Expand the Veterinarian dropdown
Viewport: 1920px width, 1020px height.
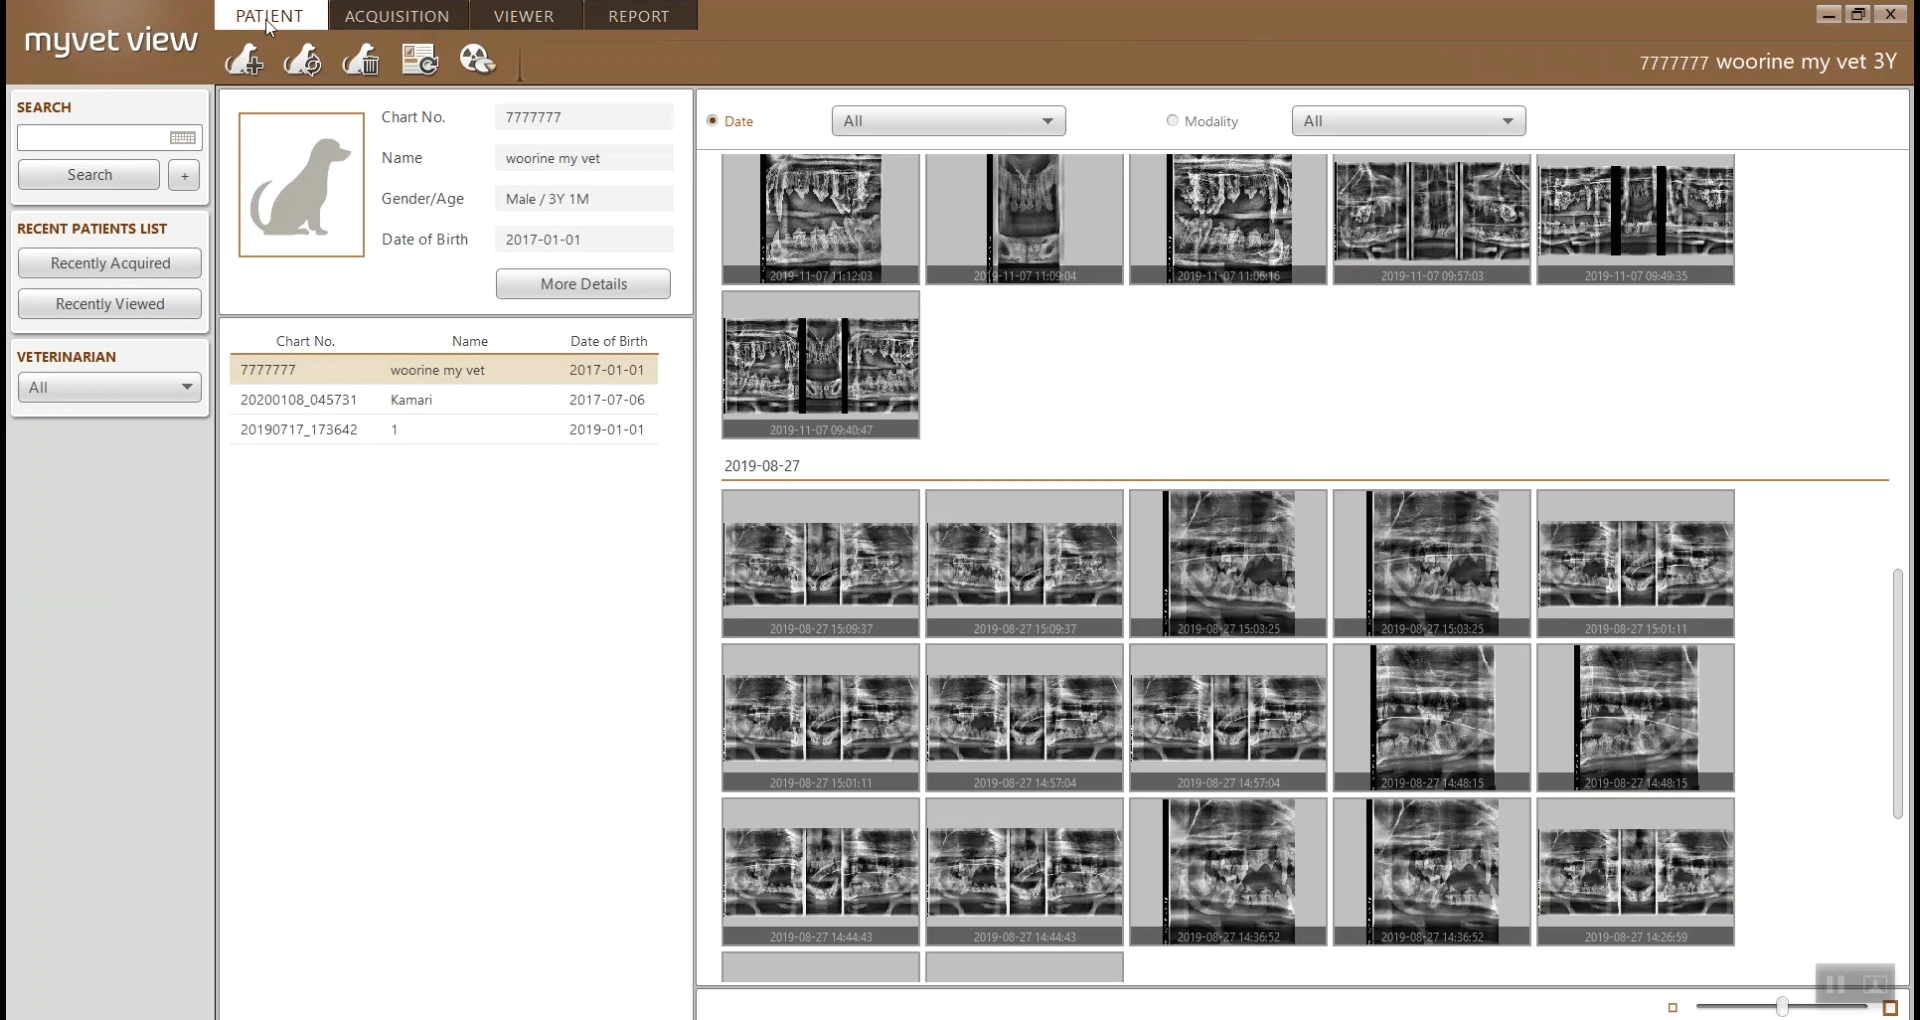[110, 387]
